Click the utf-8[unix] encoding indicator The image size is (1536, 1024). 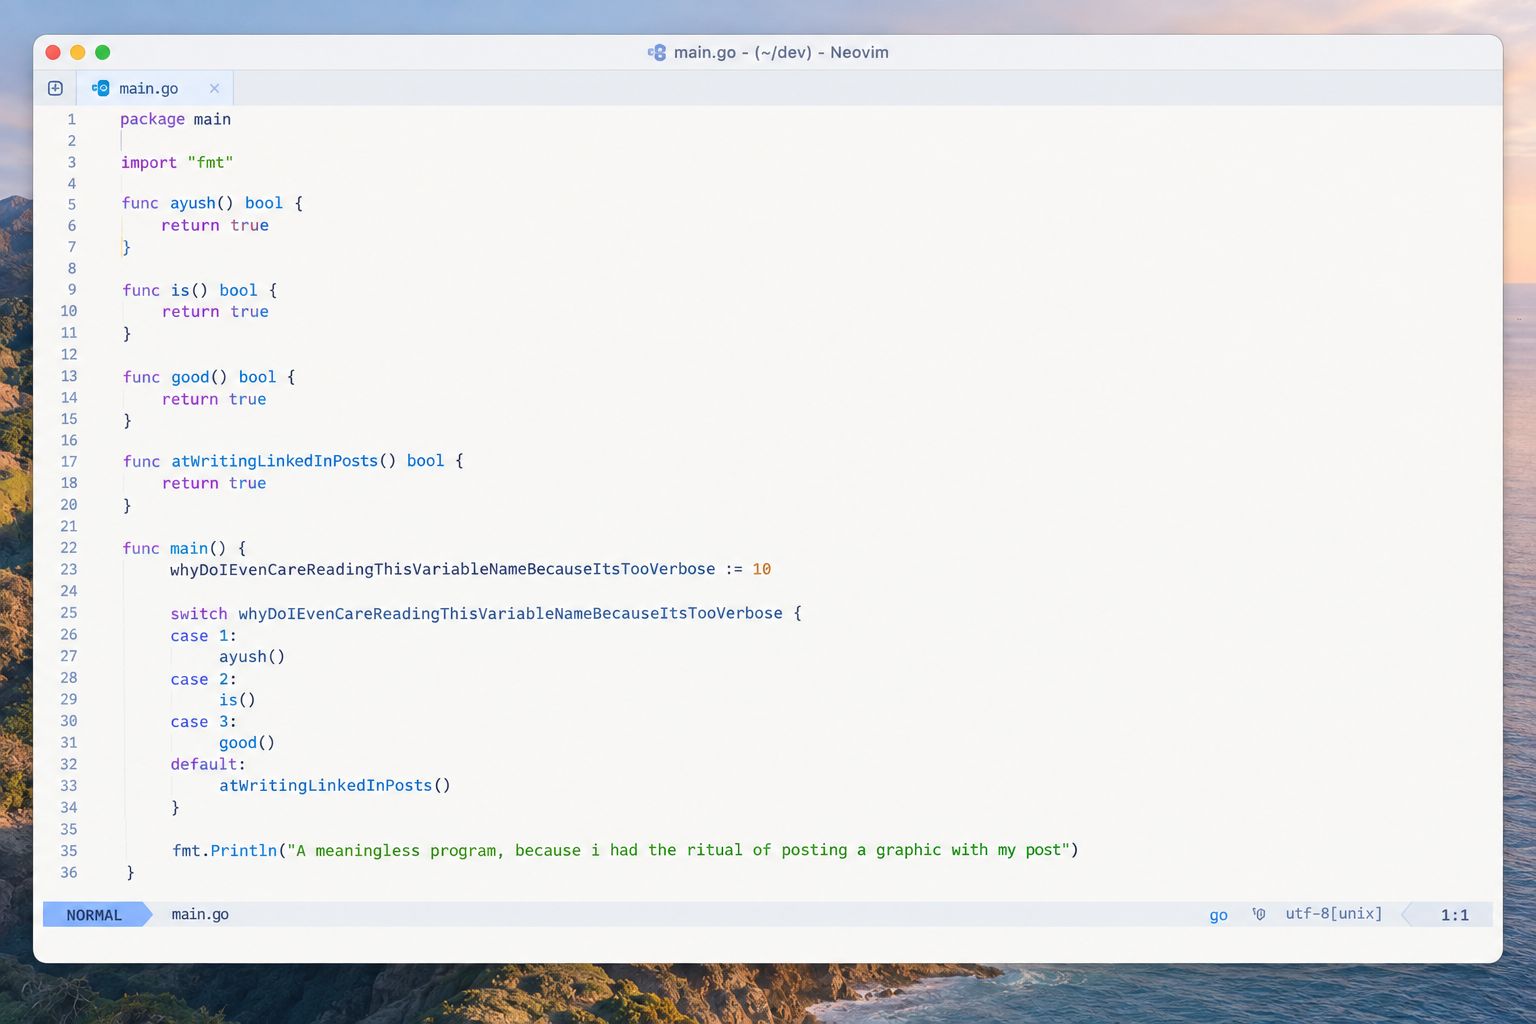coord(1334,913)
